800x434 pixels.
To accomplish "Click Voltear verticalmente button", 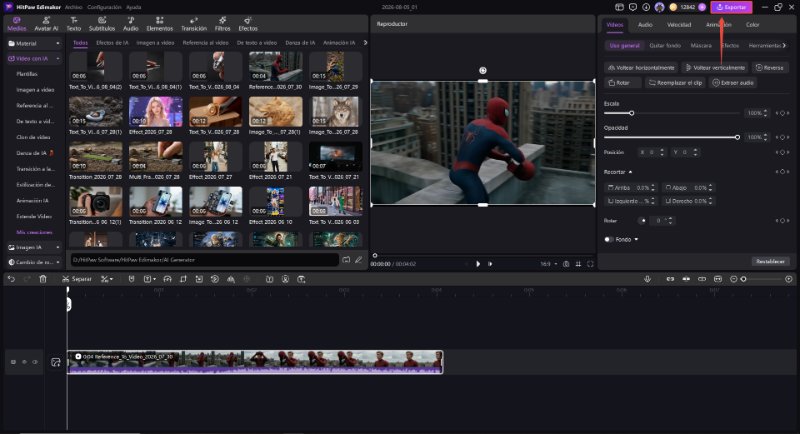I will coord(715,67).
